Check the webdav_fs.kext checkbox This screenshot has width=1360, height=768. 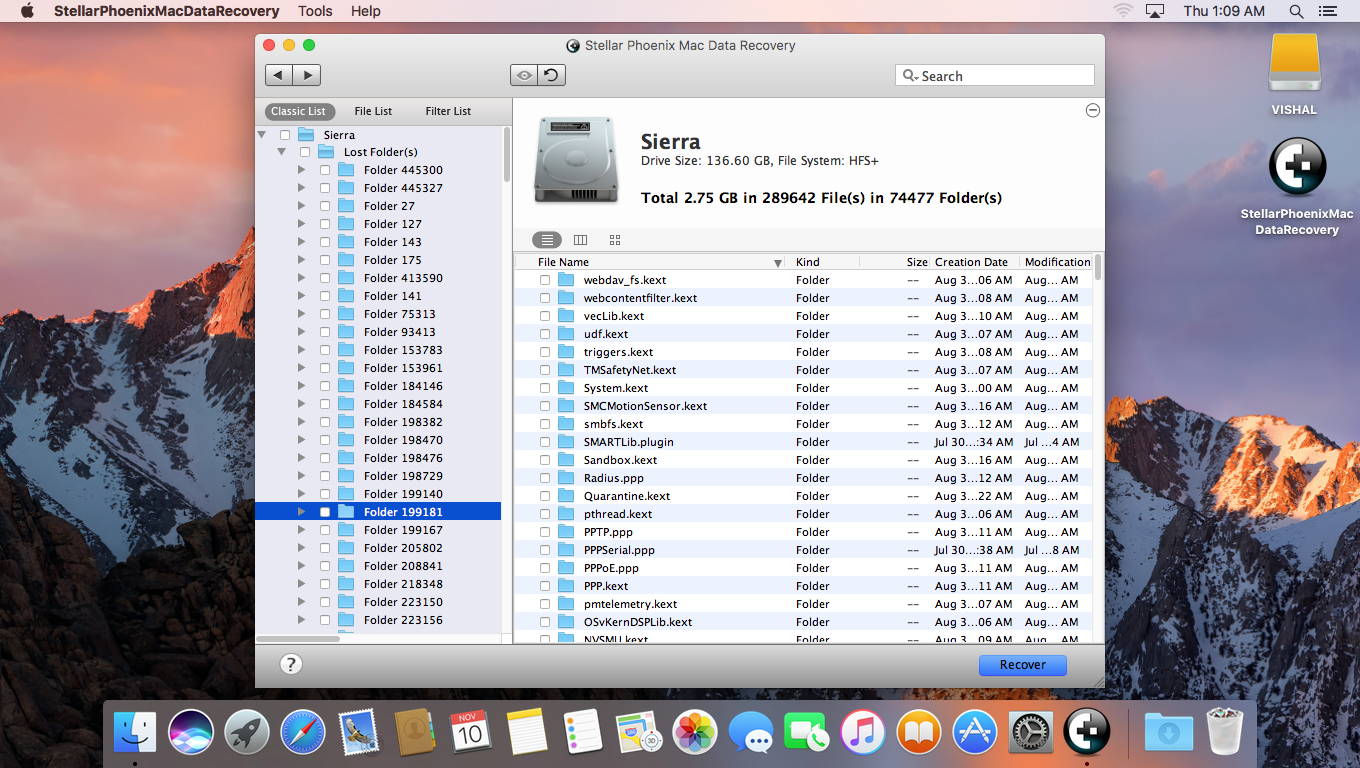point(545,280)
